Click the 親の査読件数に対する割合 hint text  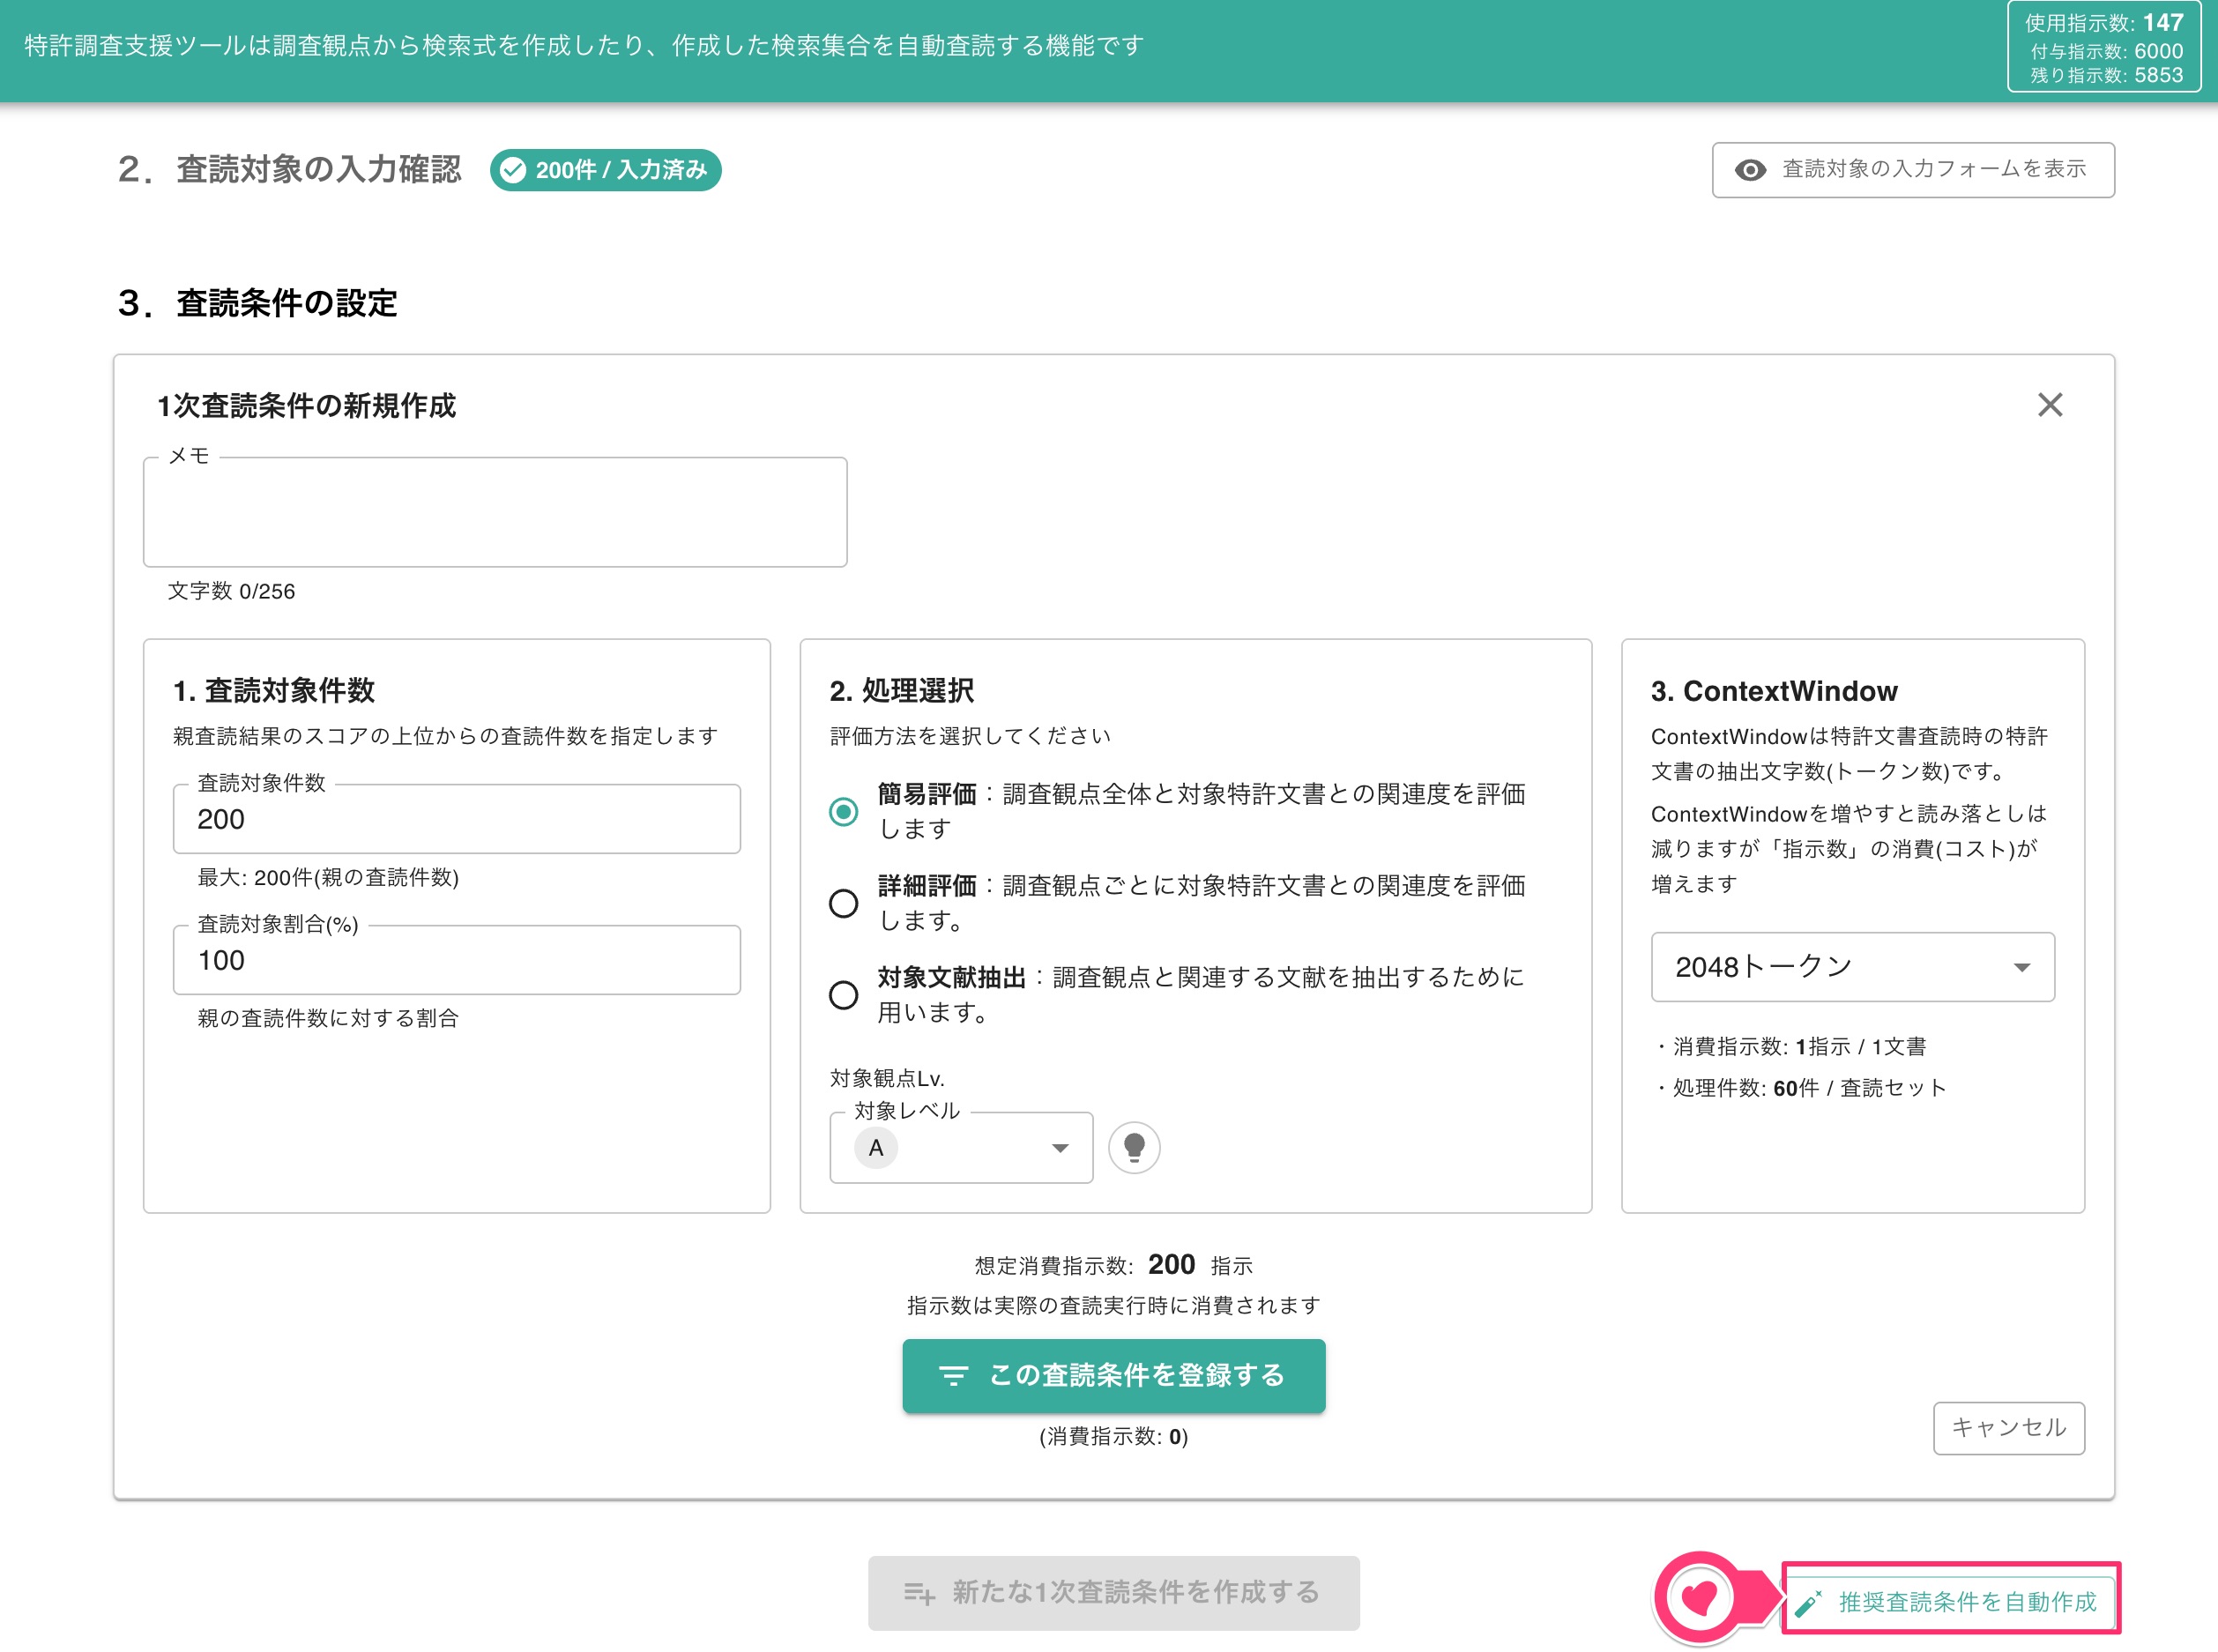pyautogui.click(x=328, y=1018)
